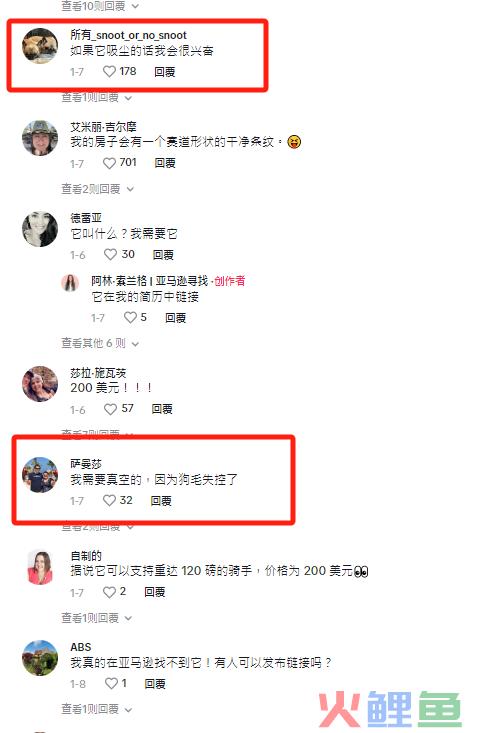Open 莎拉·施瓦茨 profile avatar
This screenshot has width=486, height=733.
(x=40, y=384)
